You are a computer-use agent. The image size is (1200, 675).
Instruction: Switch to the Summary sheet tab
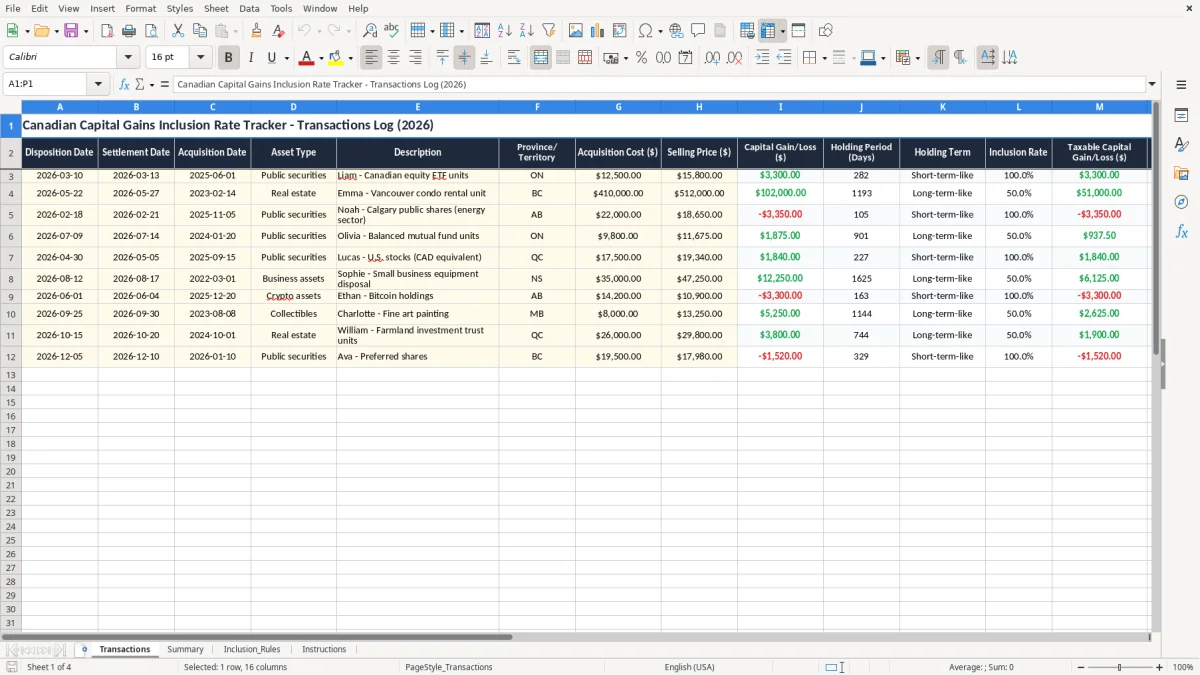click(x=185, y=649)
